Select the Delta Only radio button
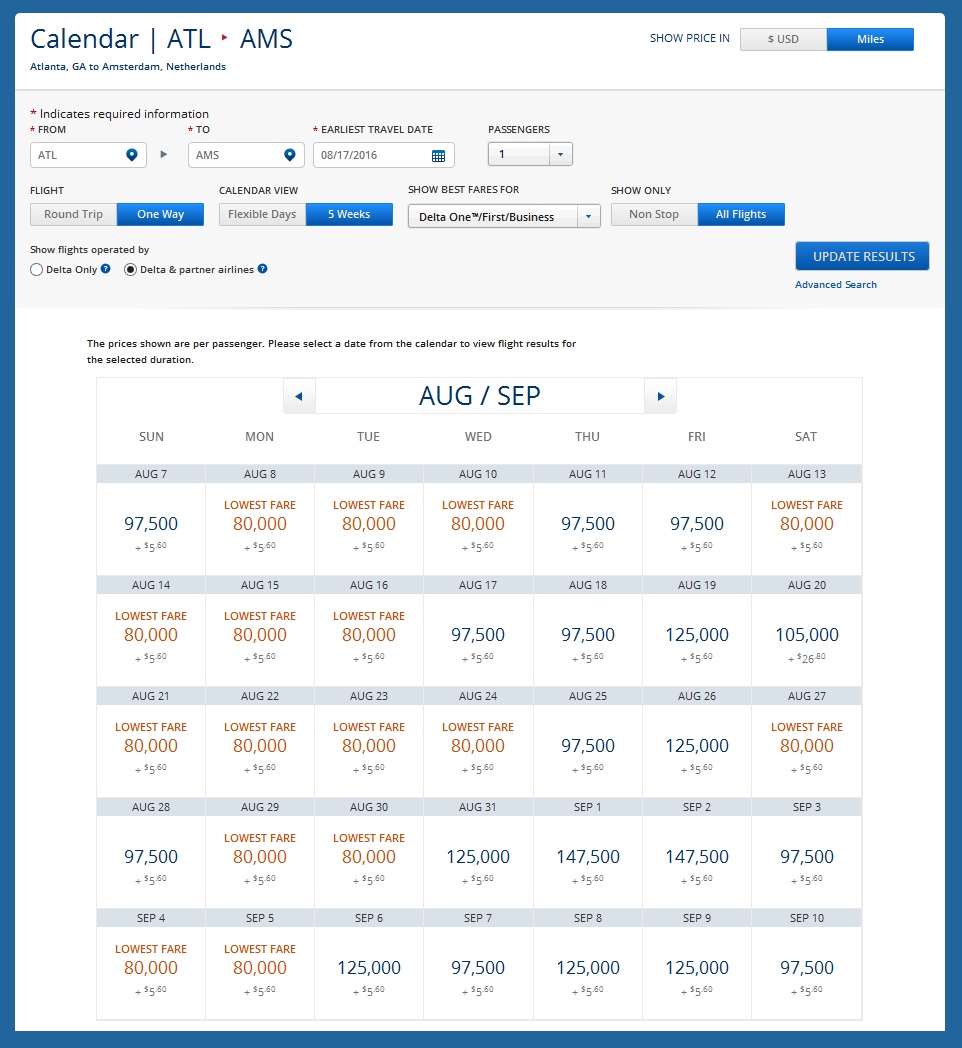Image resolution: width=962 pixels, height=1048 pixels. (37, 270)
